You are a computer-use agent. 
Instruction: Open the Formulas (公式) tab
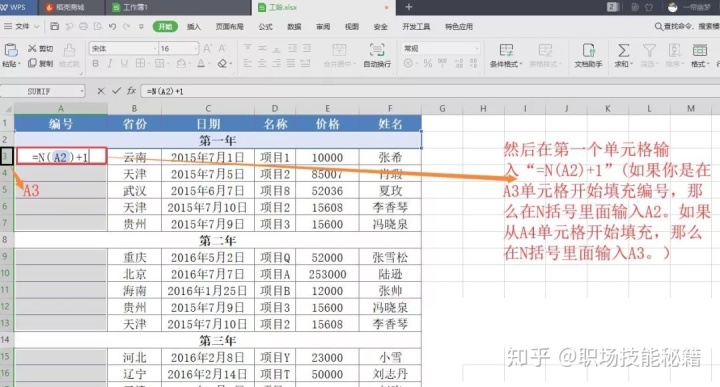(x=265, y=27)
